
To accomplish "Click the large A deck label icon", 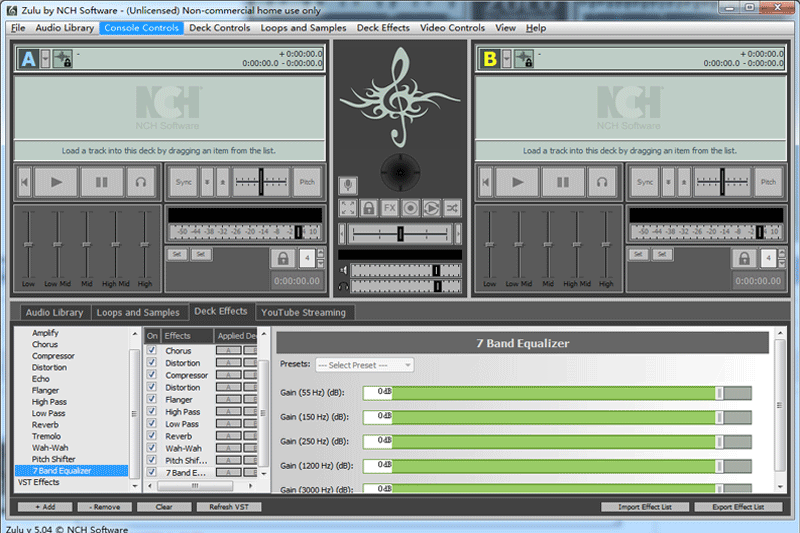I will click(28, 59).
